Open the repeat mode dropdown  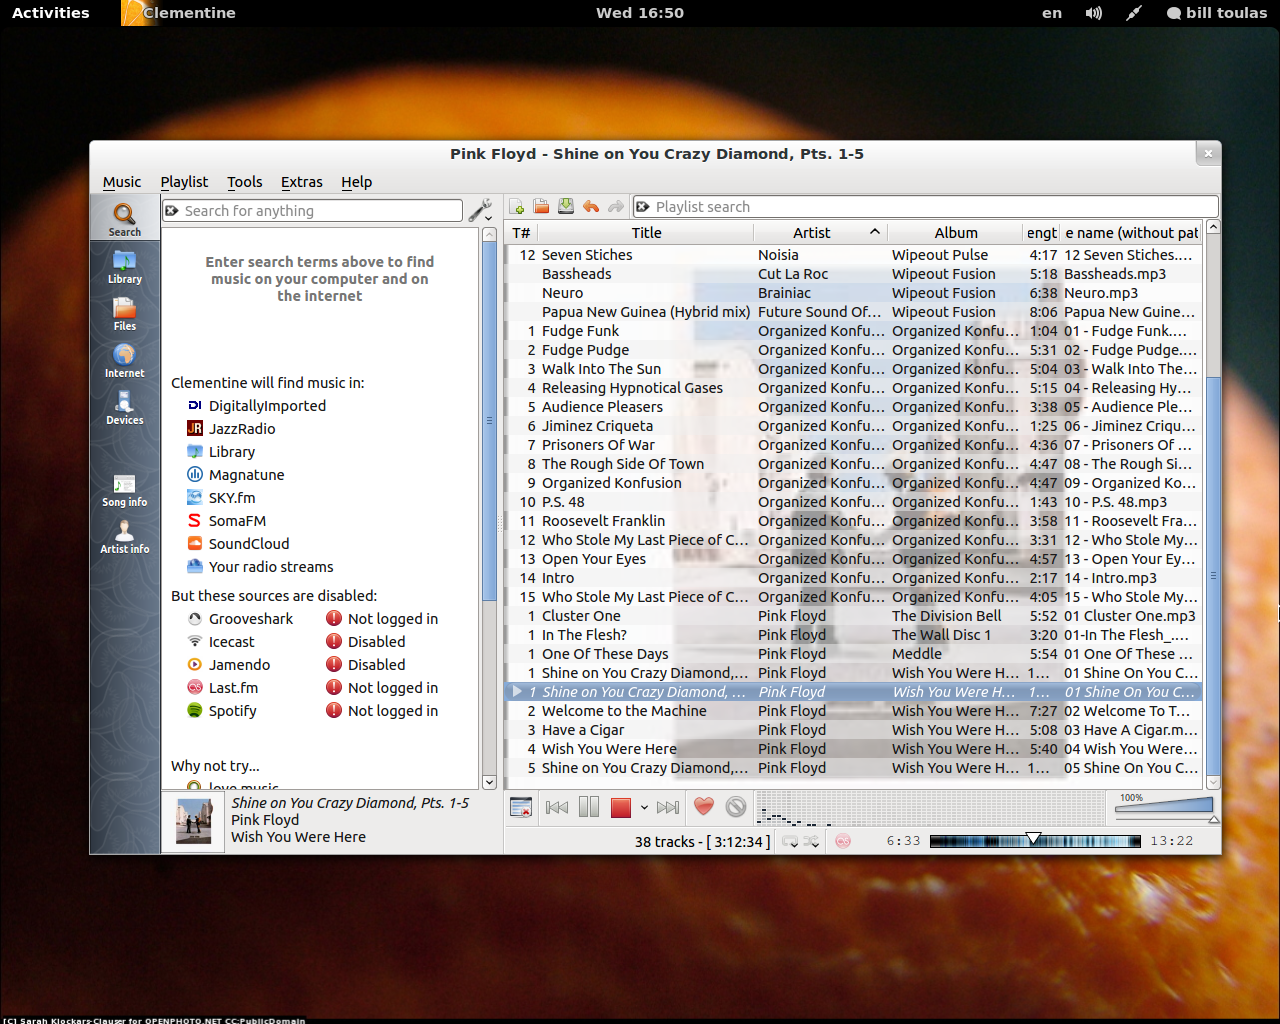click(x=790, y=842)
